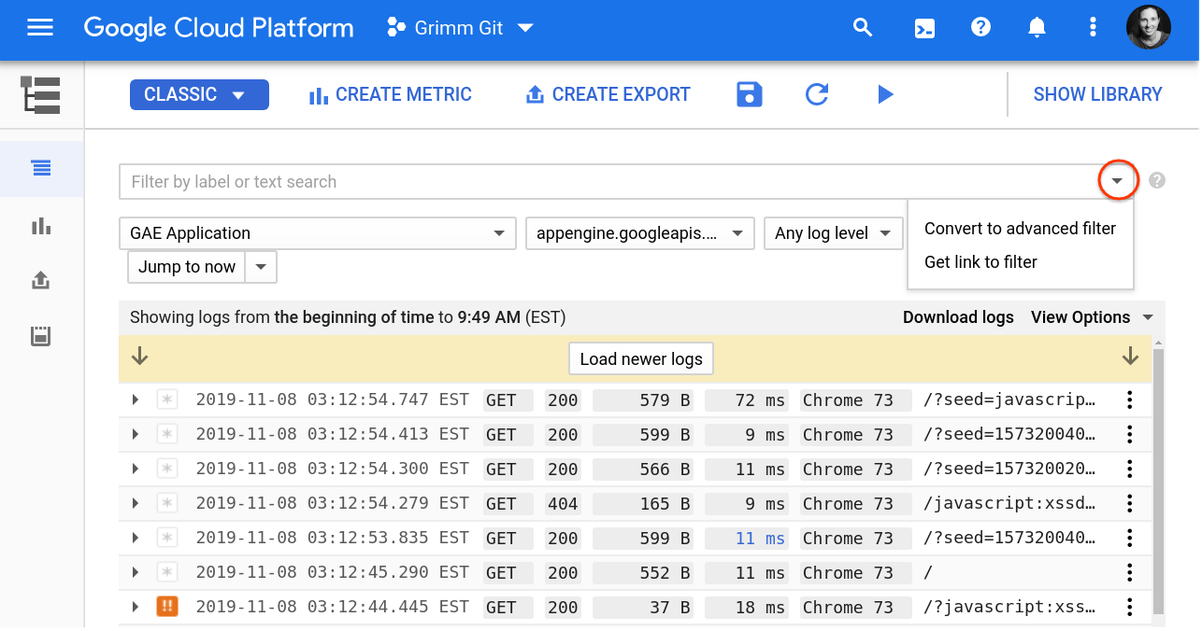Expand the 03:12:54.300 log entry

[x=136, y=469]
